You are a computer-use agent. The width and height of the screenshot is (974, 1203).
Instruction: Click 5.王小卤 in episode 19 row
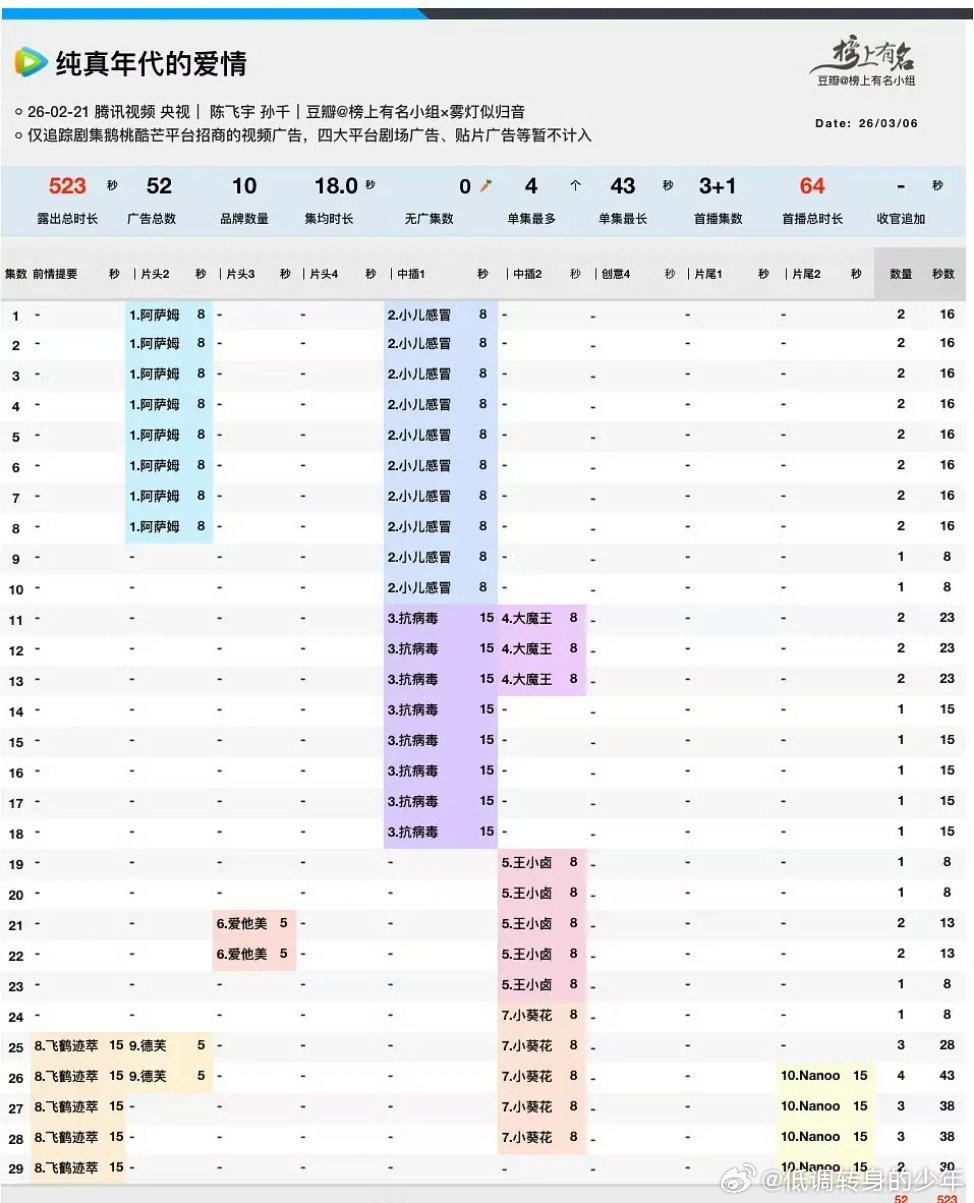click(x=527, y=862)
